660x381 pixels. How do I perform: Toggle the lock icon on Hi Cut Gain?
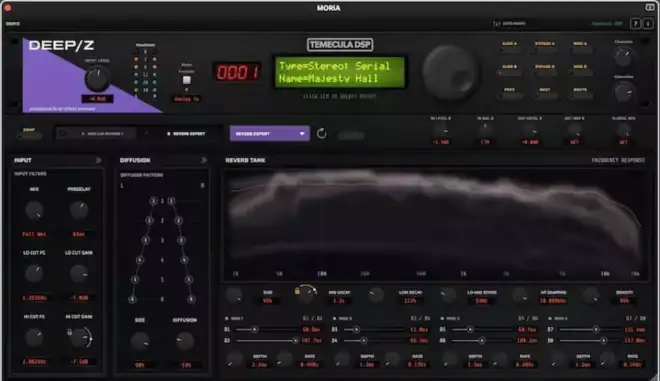point(70,332)
